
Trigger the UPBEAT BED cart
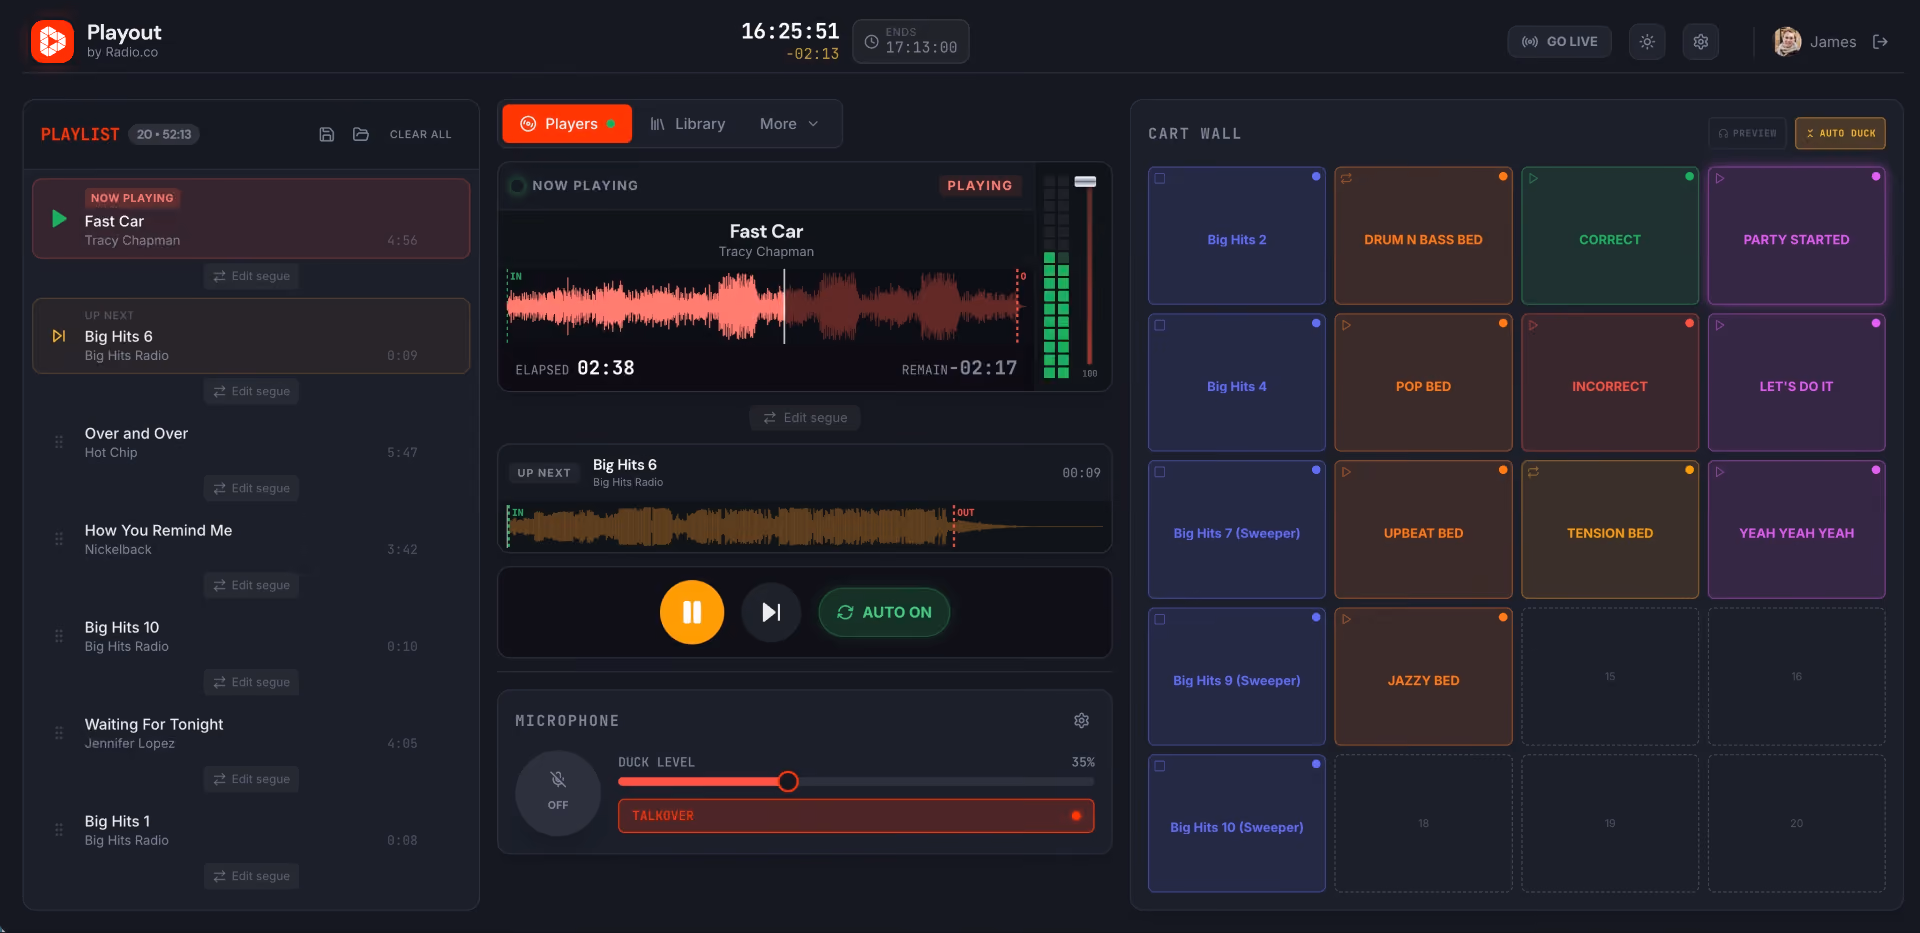1423,530
